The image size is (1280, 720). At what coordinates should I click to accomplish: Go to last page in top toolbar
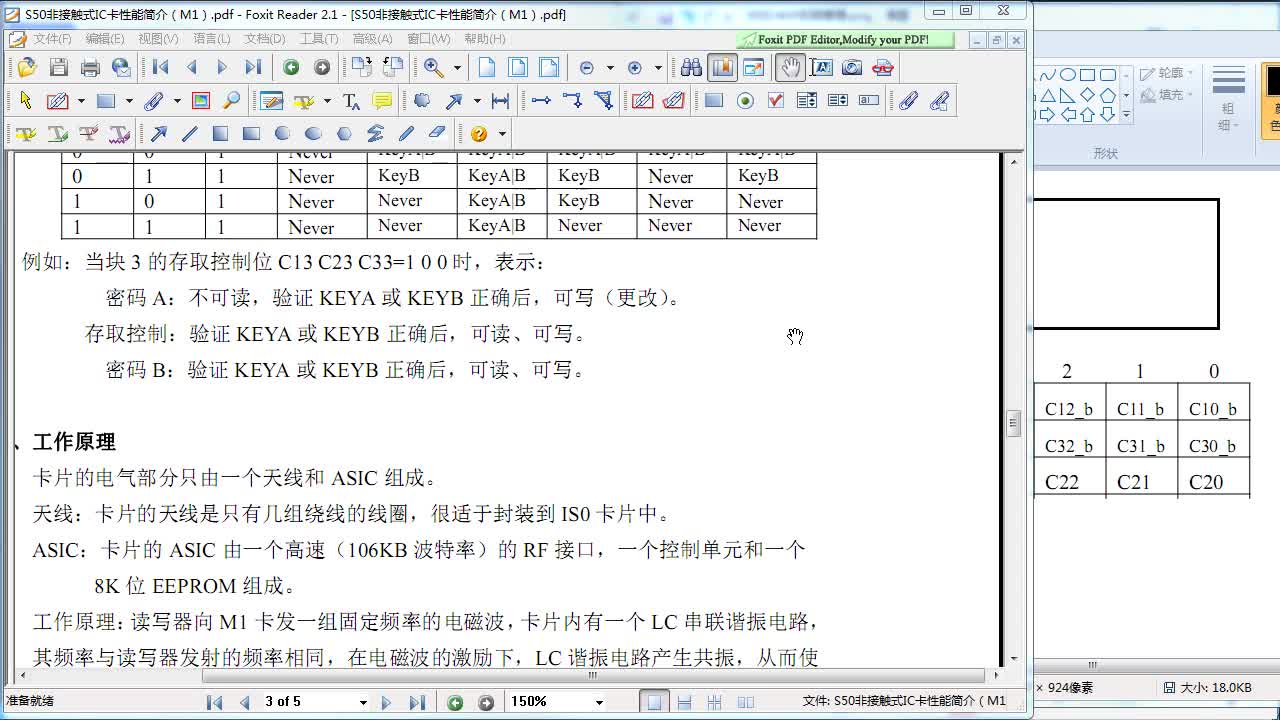[253, 68]
